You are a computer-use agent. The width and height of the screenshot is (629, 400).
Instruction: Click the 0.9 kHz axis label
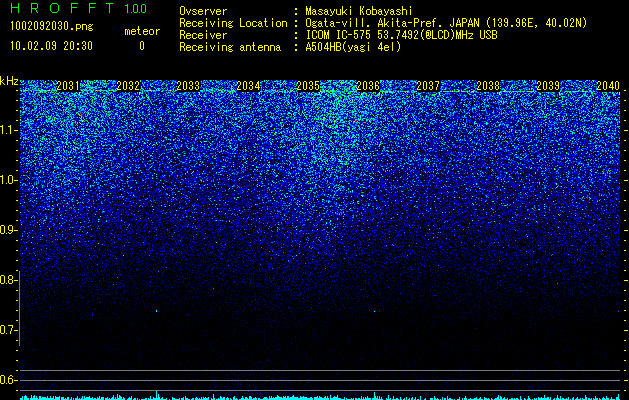[x=8, y=230]
